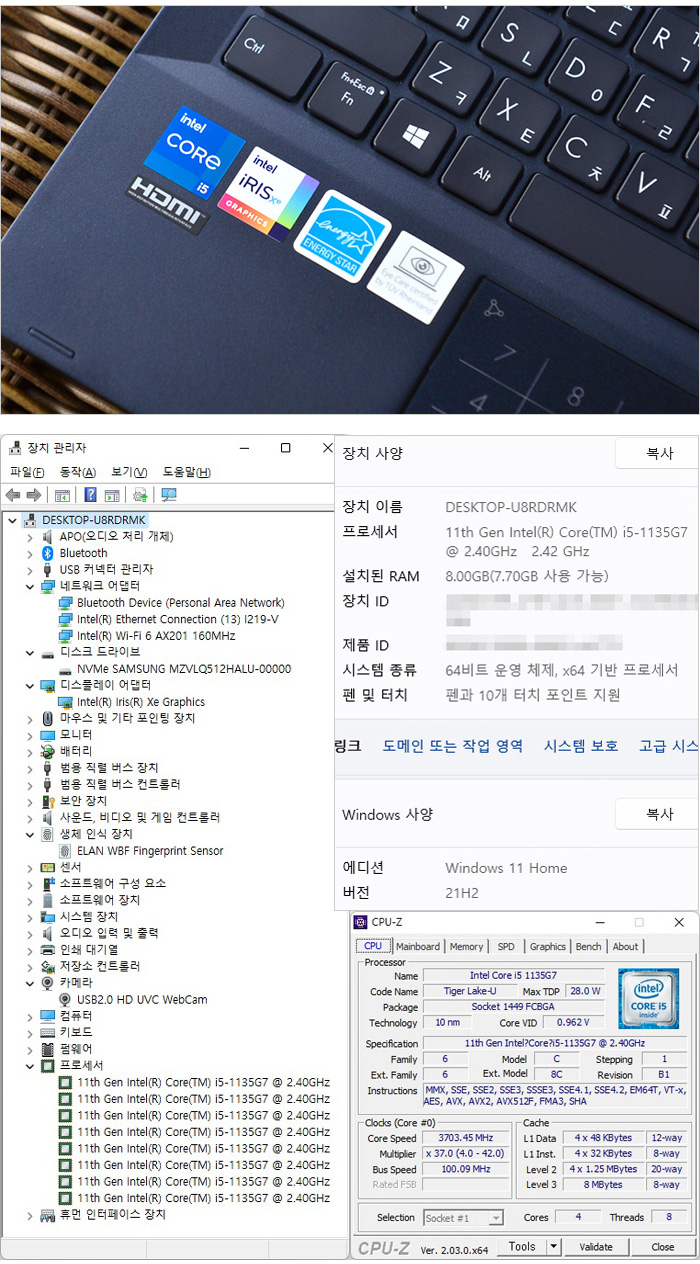Collapse the DESKTOP-U8RDRMK root node

pos(12,520)
